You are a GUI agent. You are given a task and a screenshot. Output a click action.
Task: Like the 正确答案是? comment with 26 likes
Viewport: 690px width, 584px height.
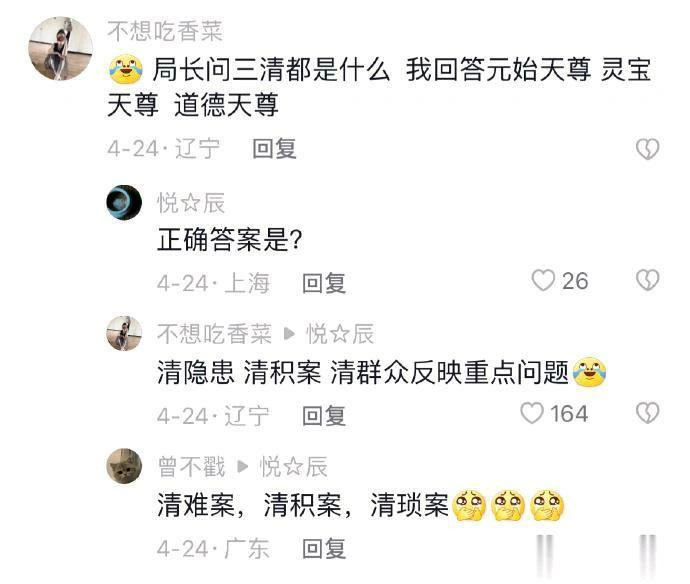coord(543,280)
